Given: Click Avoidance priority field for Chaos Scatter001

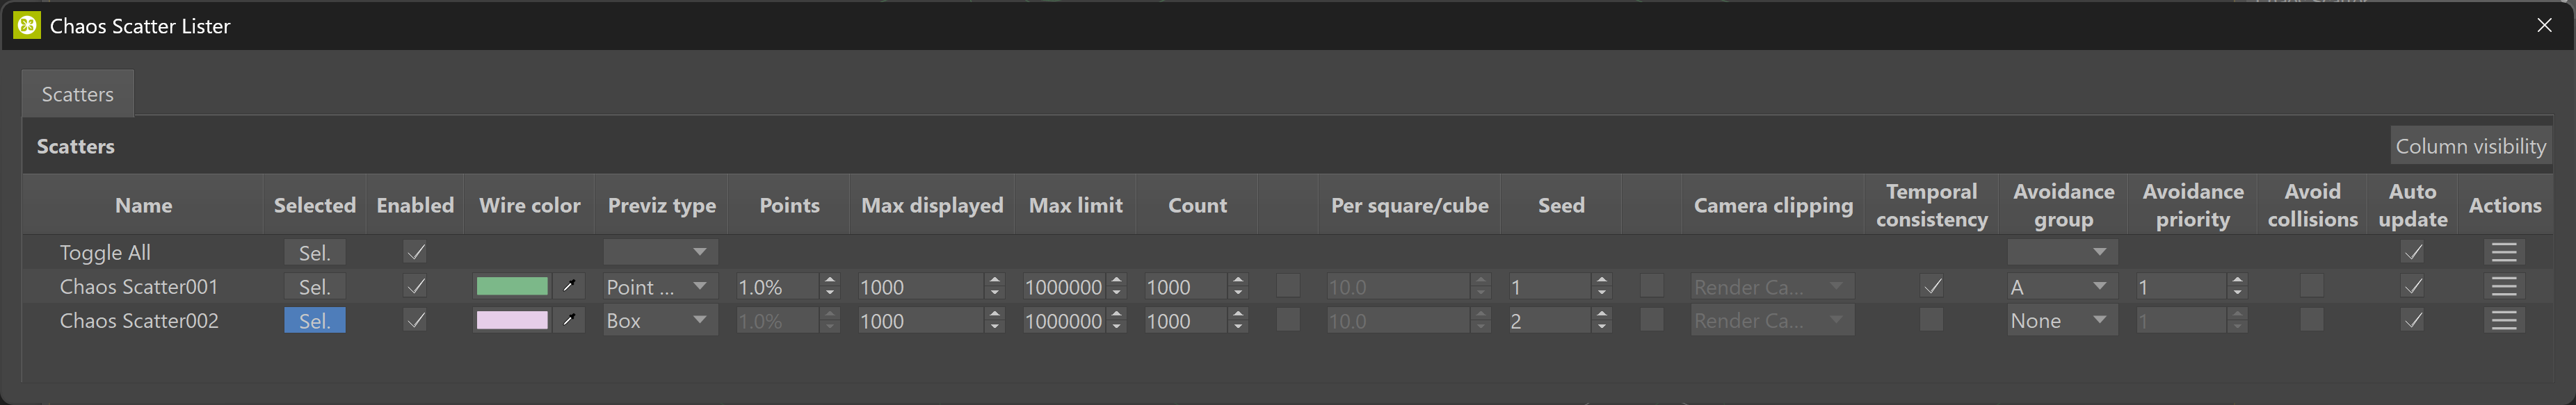Looking at the screenshot, I should pos(2182,287).
